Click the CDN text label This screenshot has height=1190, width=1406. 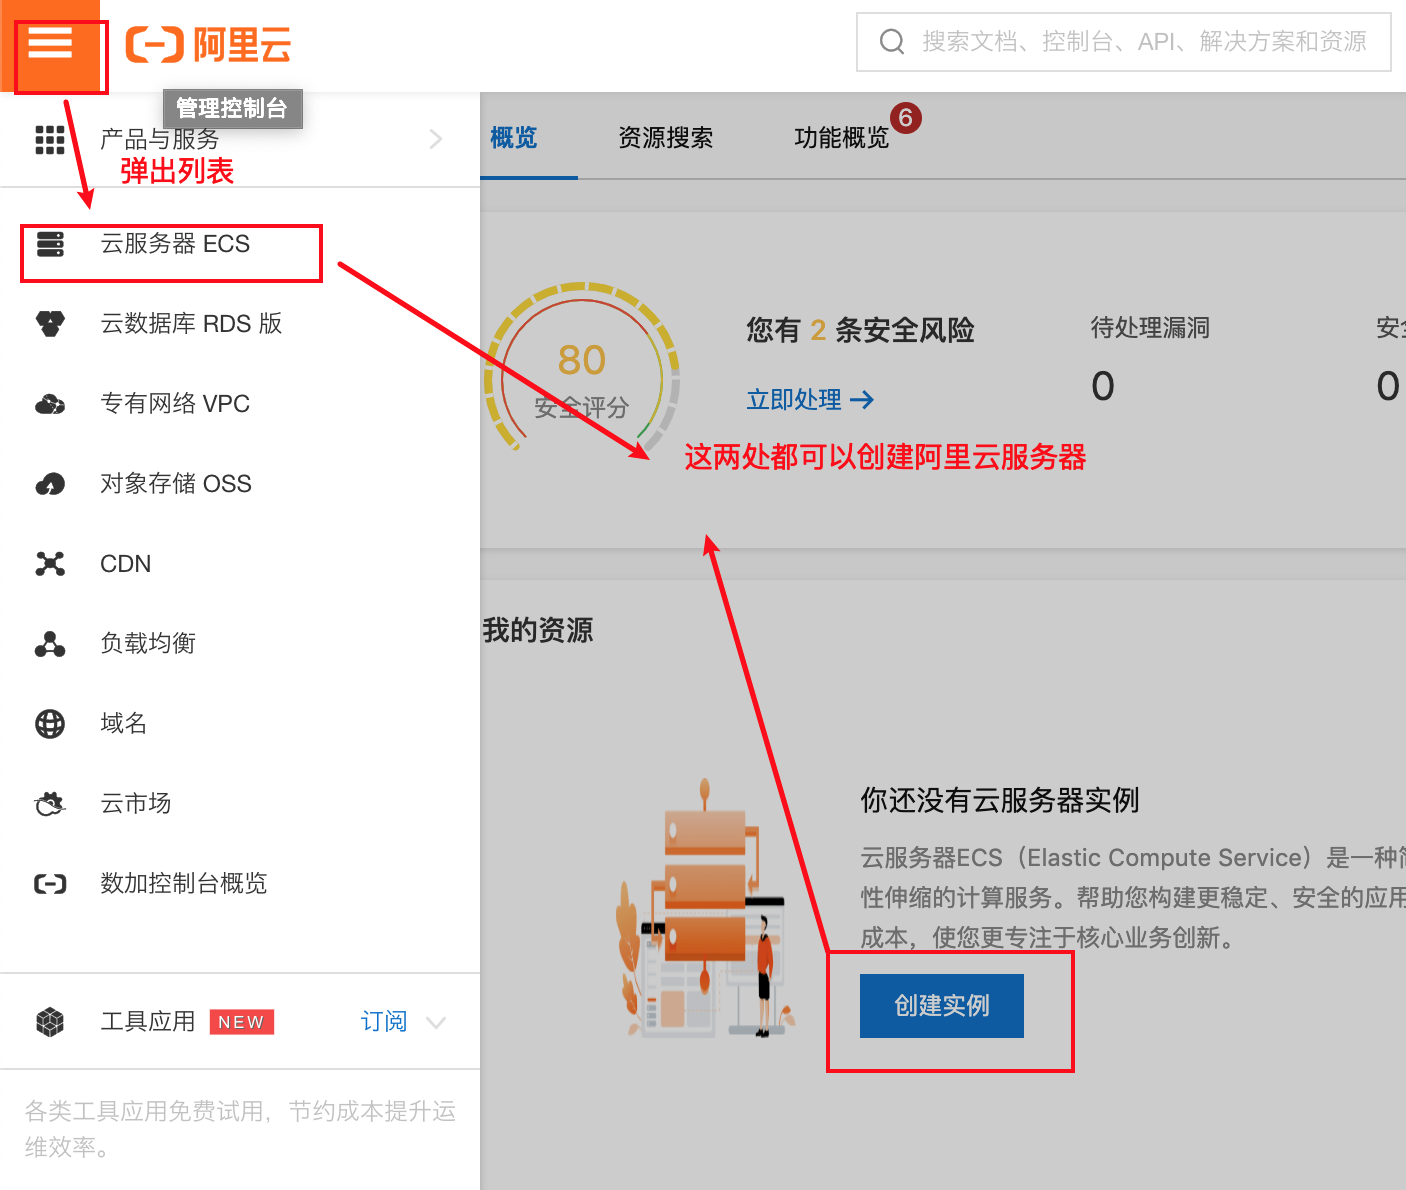126,564
